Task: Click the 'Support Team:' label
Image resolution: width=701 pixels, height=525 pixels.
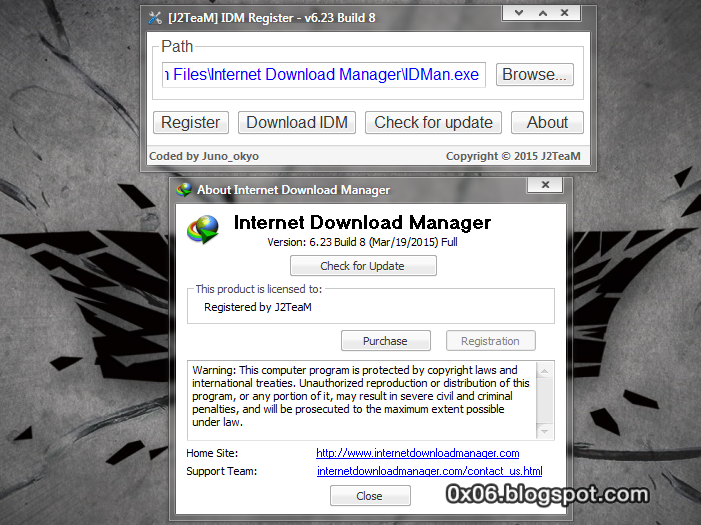Action: 222,471
